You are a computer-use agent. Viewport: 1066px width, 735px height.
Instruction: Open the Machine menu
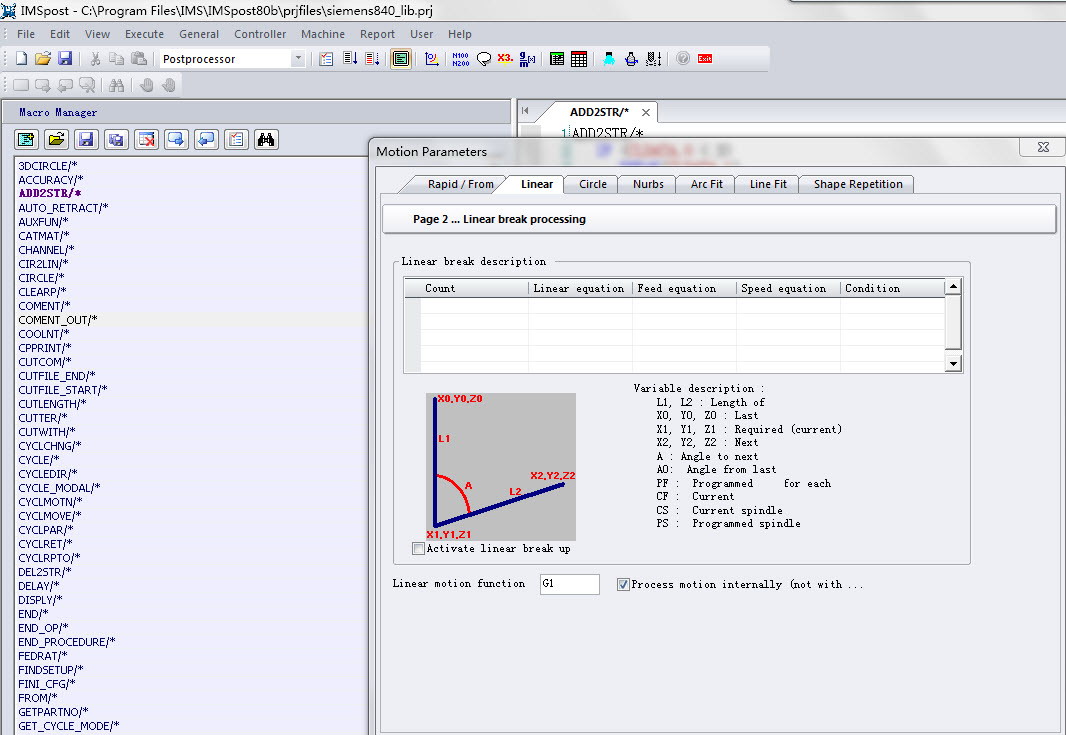(323, 34)
